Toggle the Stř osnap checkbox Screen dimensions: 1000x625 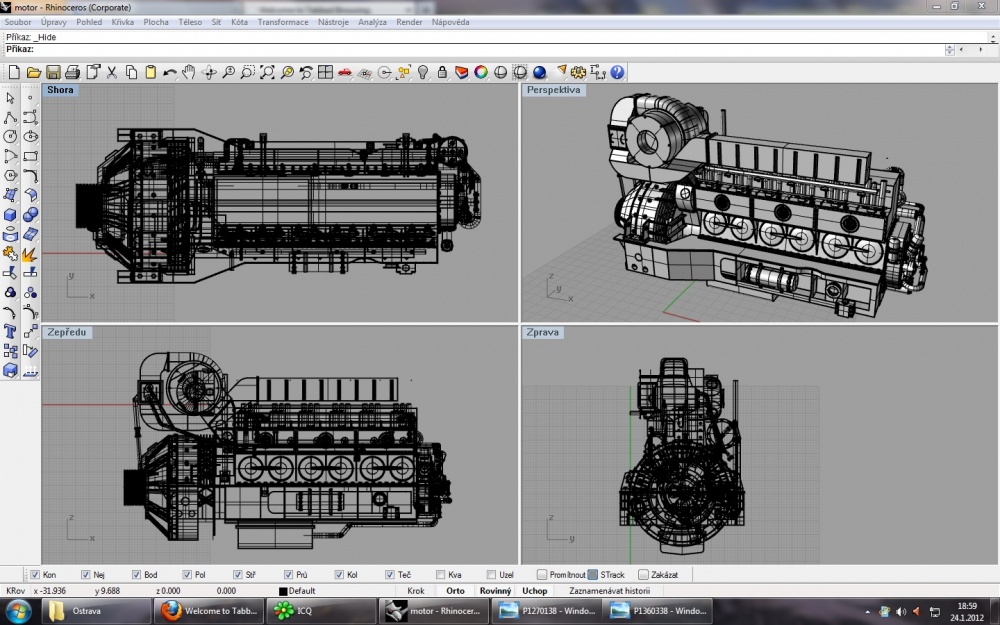pyautogui.click(x=237, y=575)
